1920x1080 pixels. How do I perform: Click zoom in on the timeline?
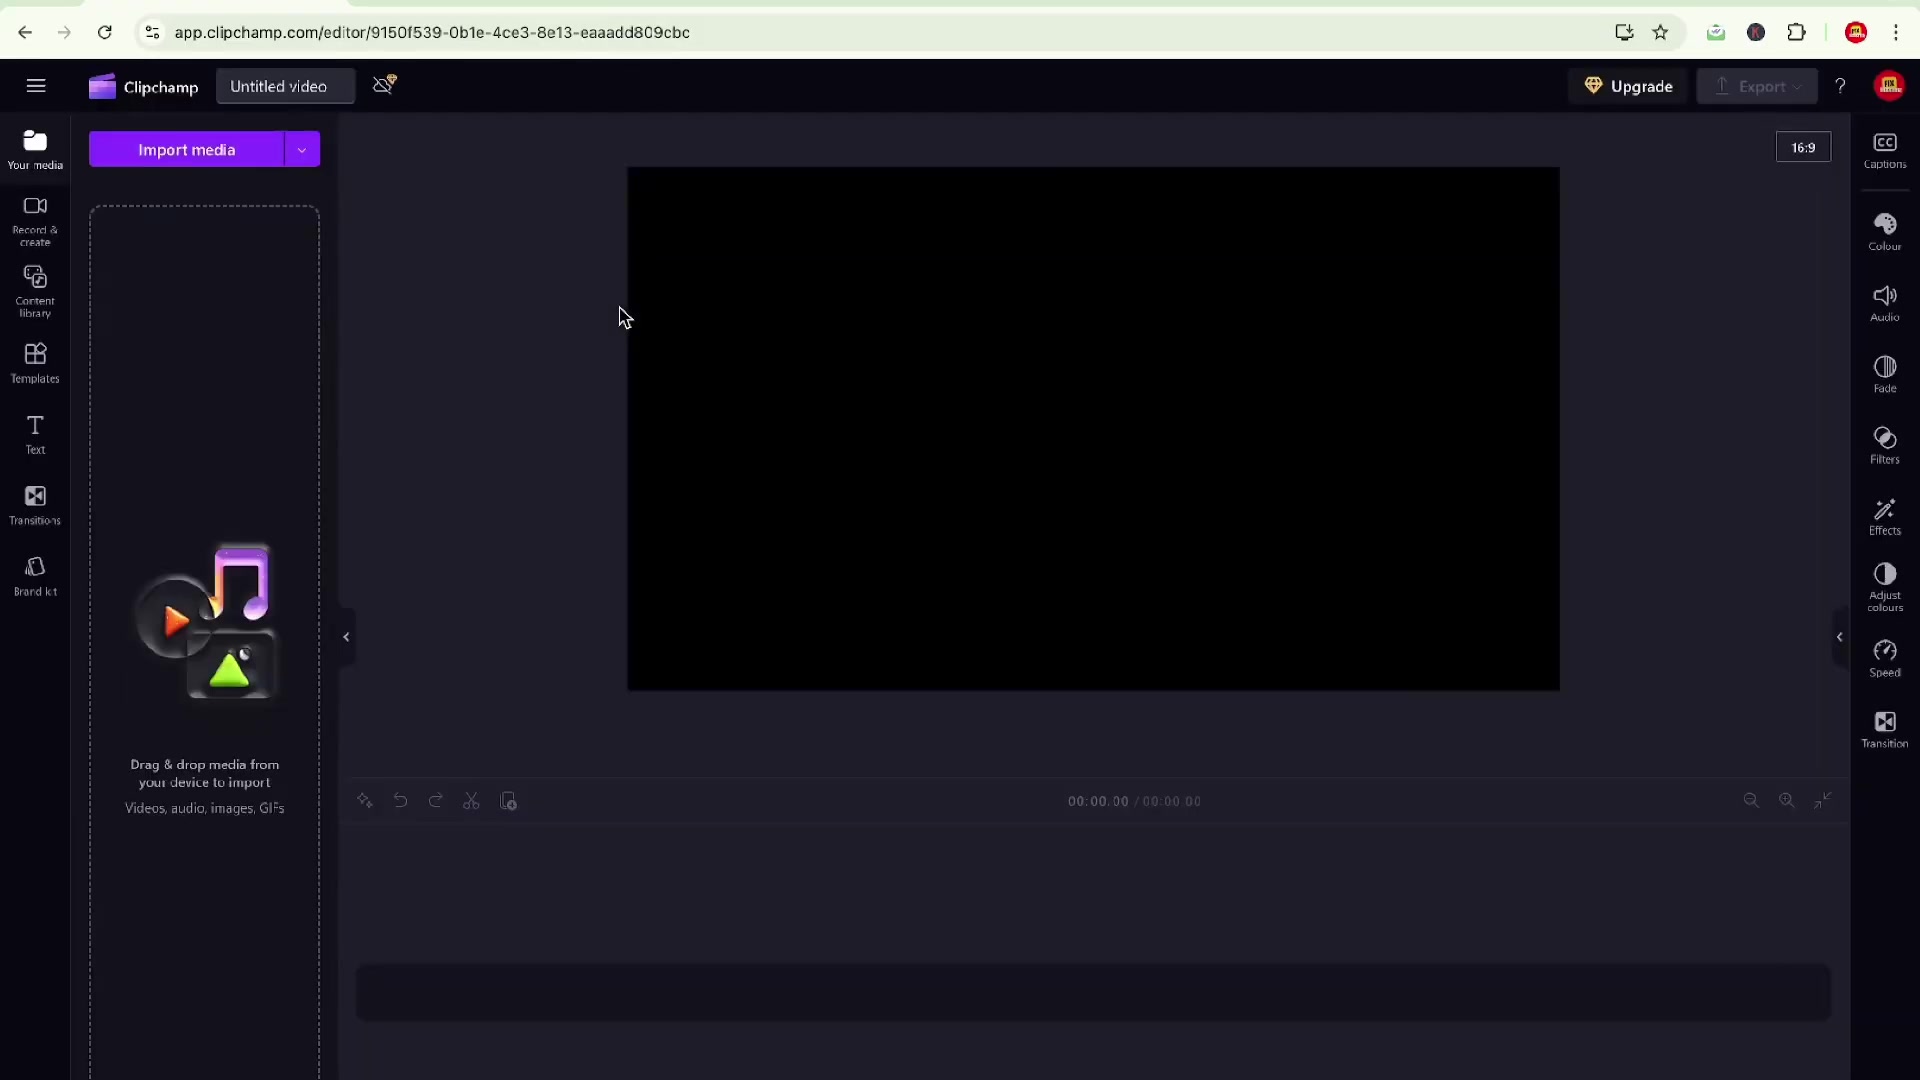1786,800
